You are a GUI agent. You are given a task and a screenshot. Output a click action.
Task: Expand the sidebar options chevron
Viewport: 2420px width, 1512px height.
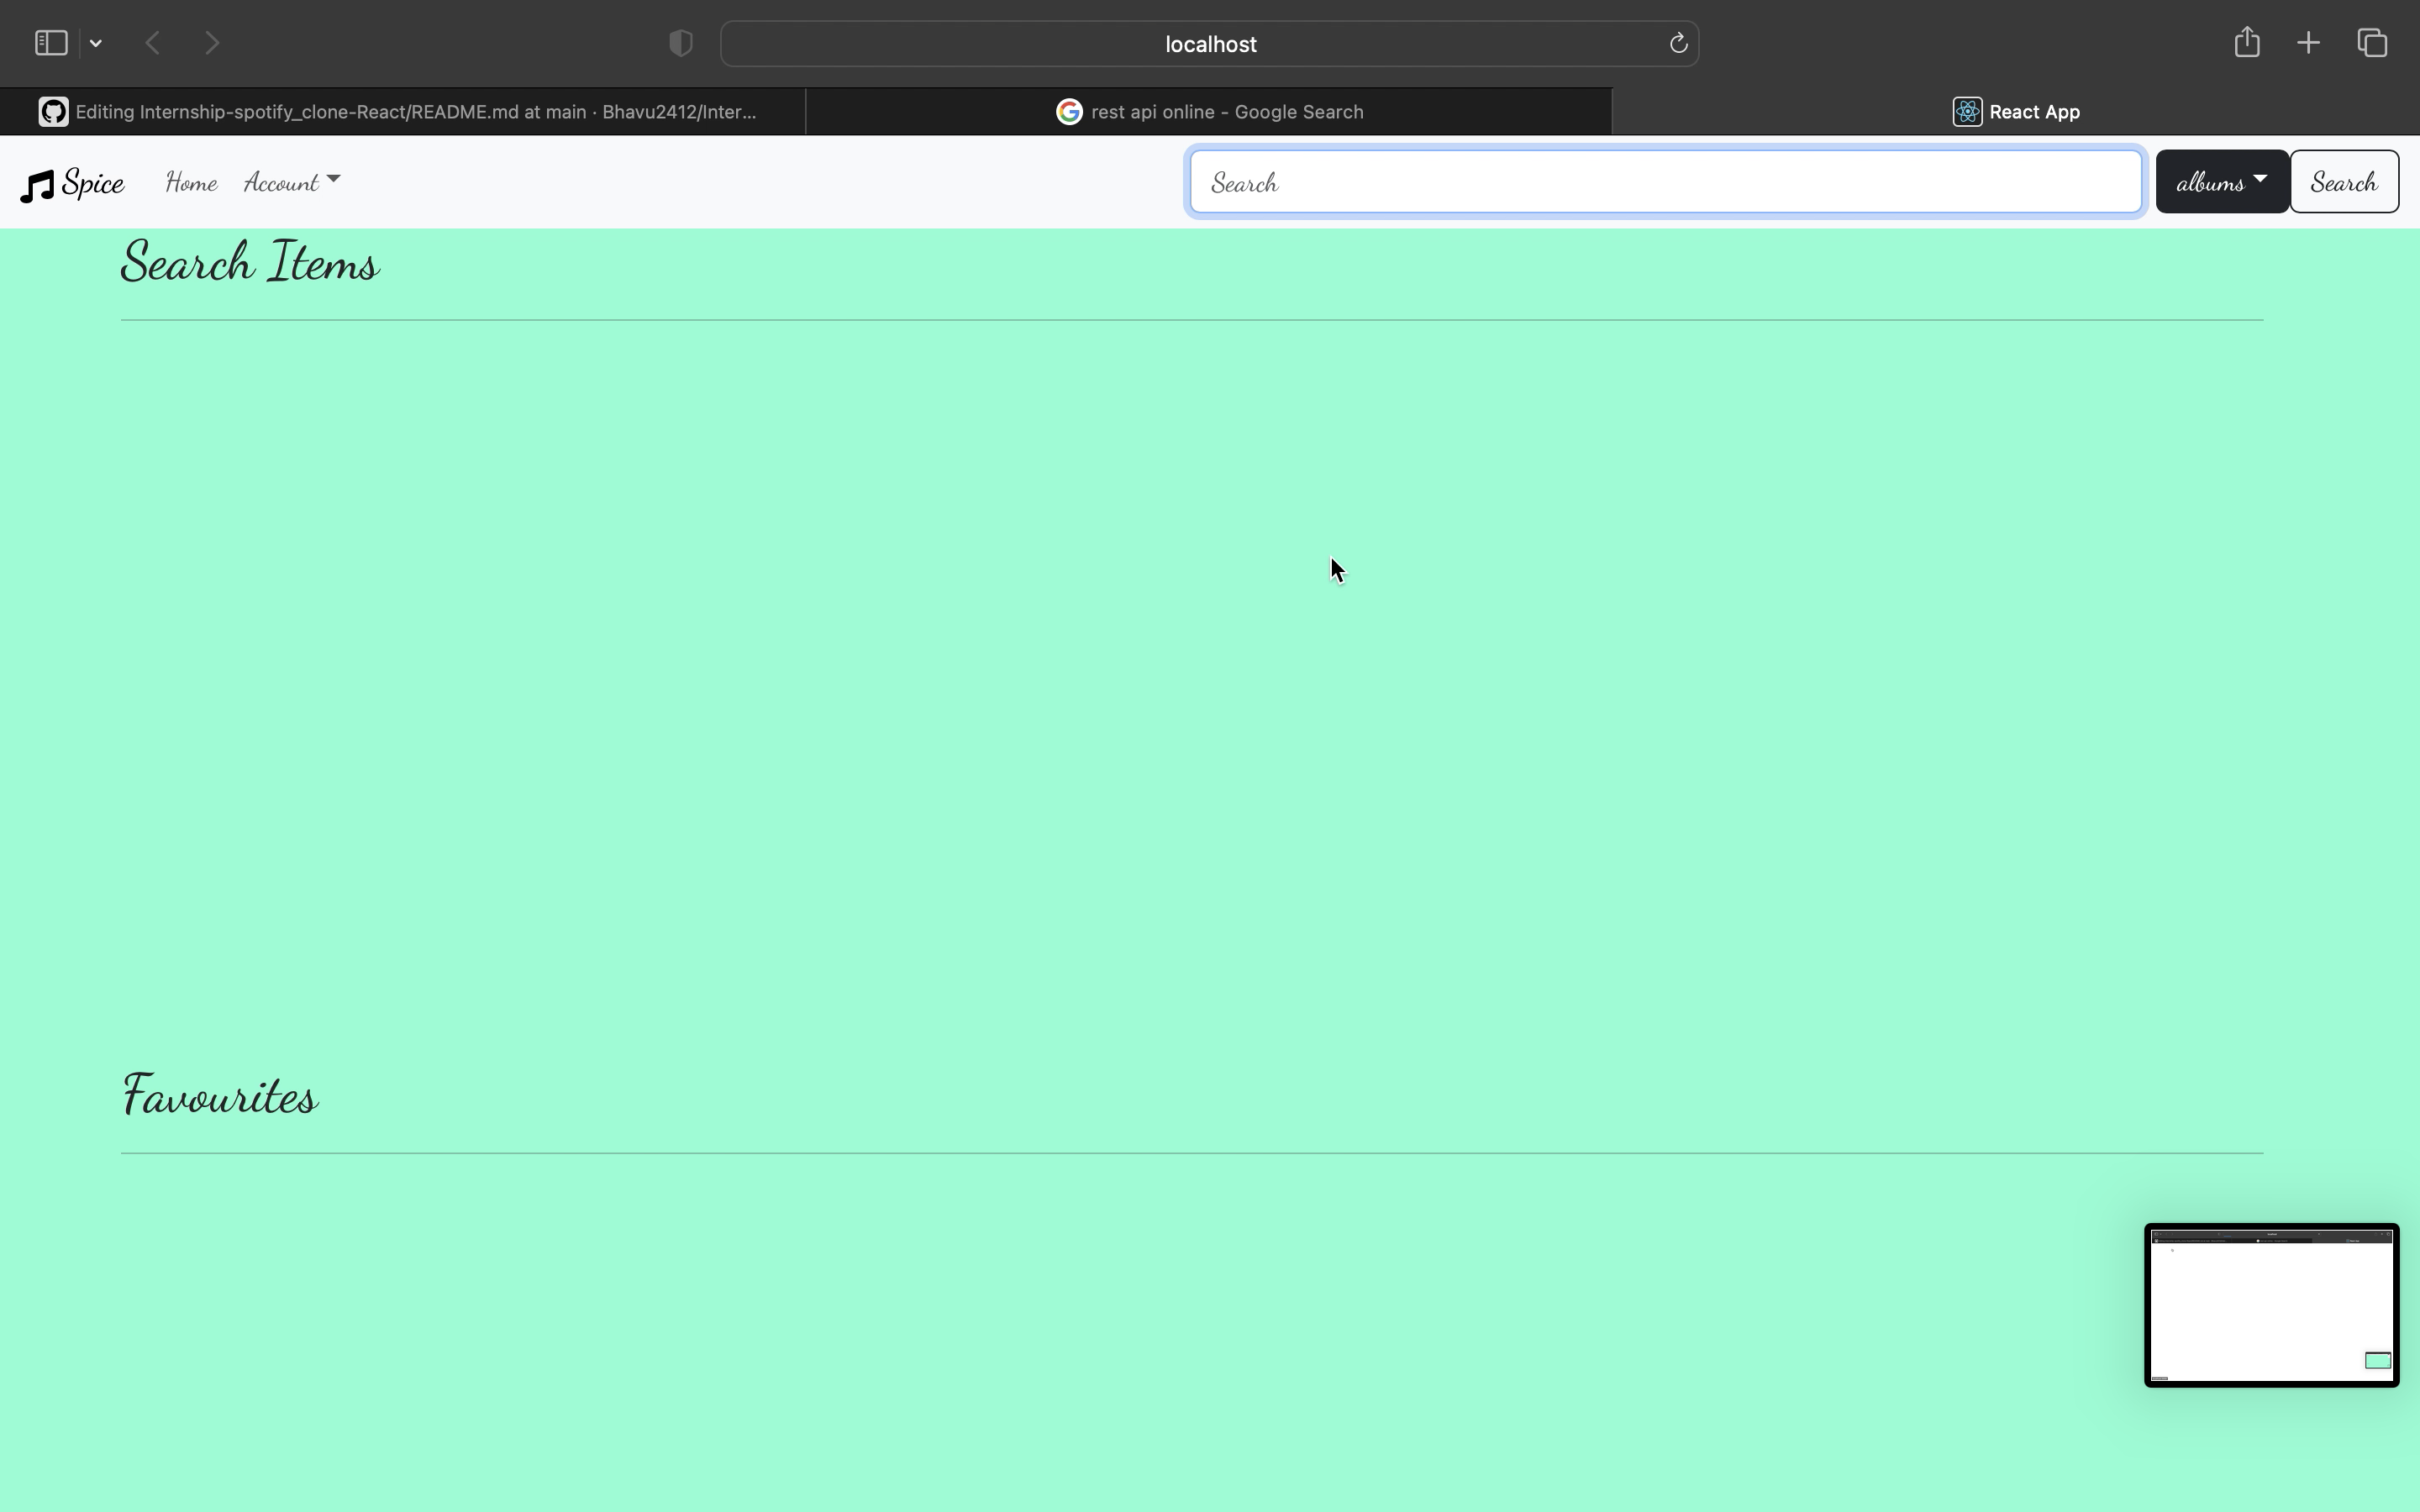(96, 43)
